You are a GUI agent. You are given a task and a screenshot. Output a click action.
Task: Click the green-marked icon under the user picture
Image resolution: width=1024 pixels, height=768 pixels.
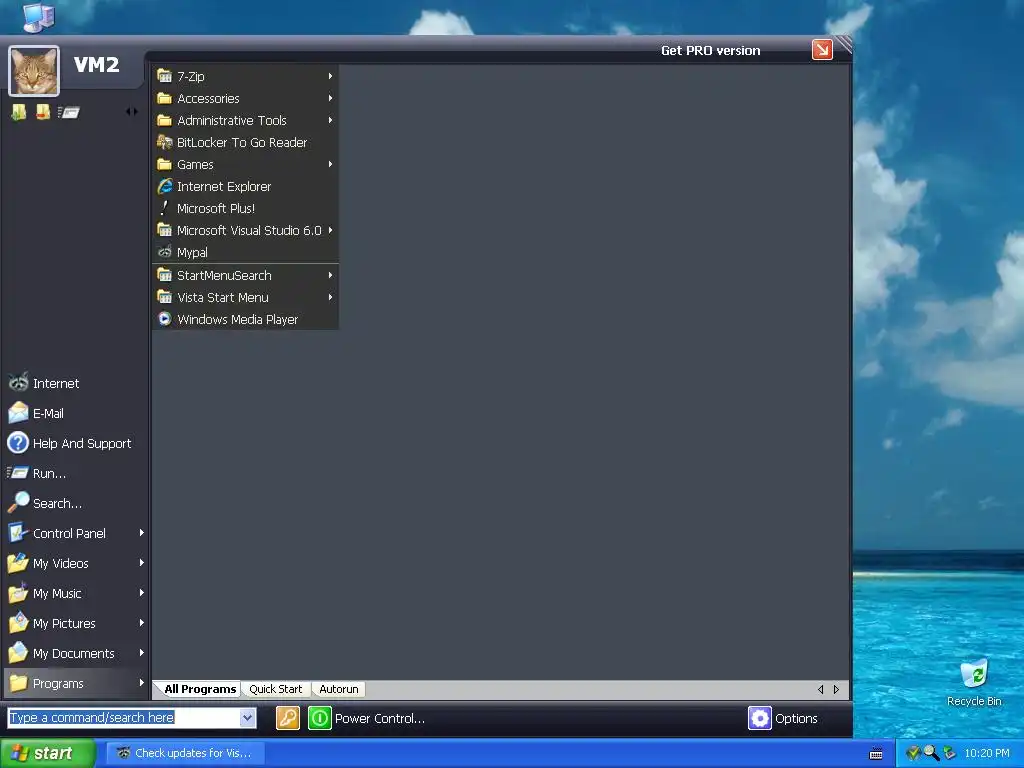point(18,112)
